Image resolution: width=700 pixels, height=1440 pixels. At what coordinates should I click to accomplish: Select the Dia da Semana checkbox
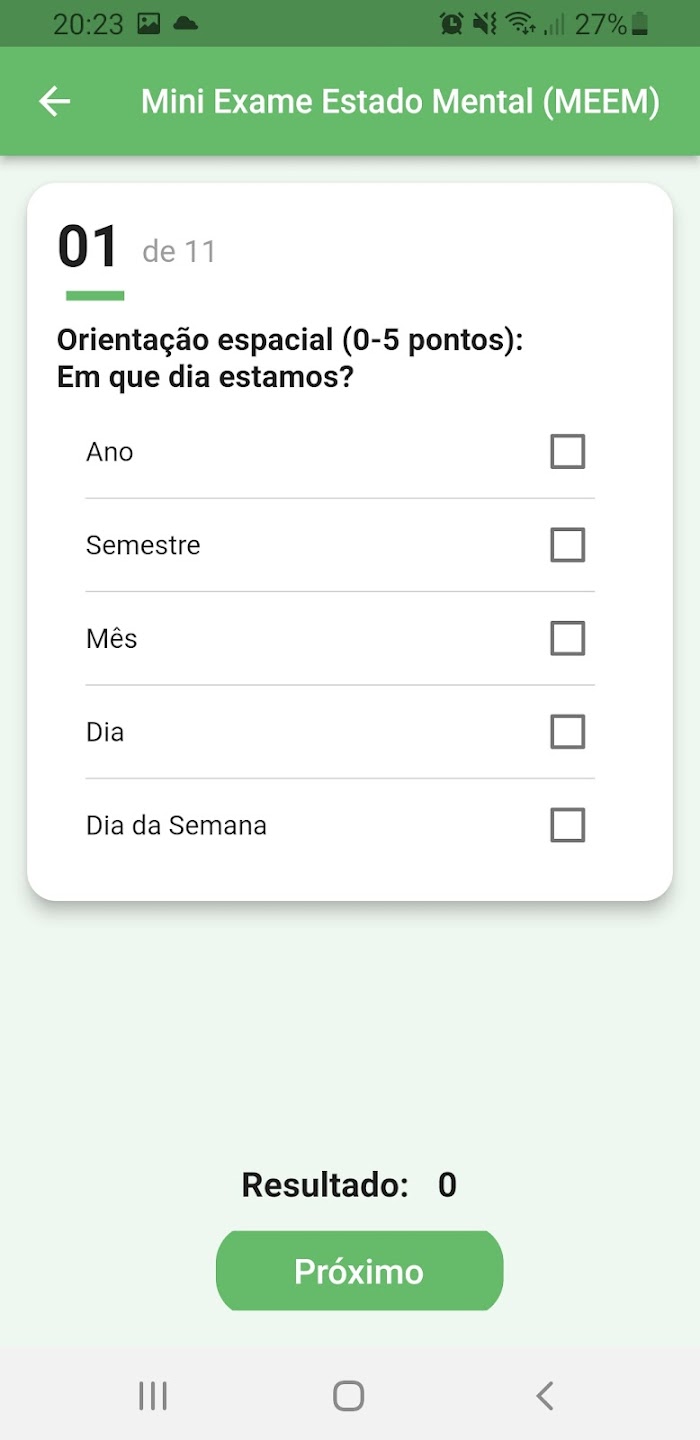click(567, 825)
